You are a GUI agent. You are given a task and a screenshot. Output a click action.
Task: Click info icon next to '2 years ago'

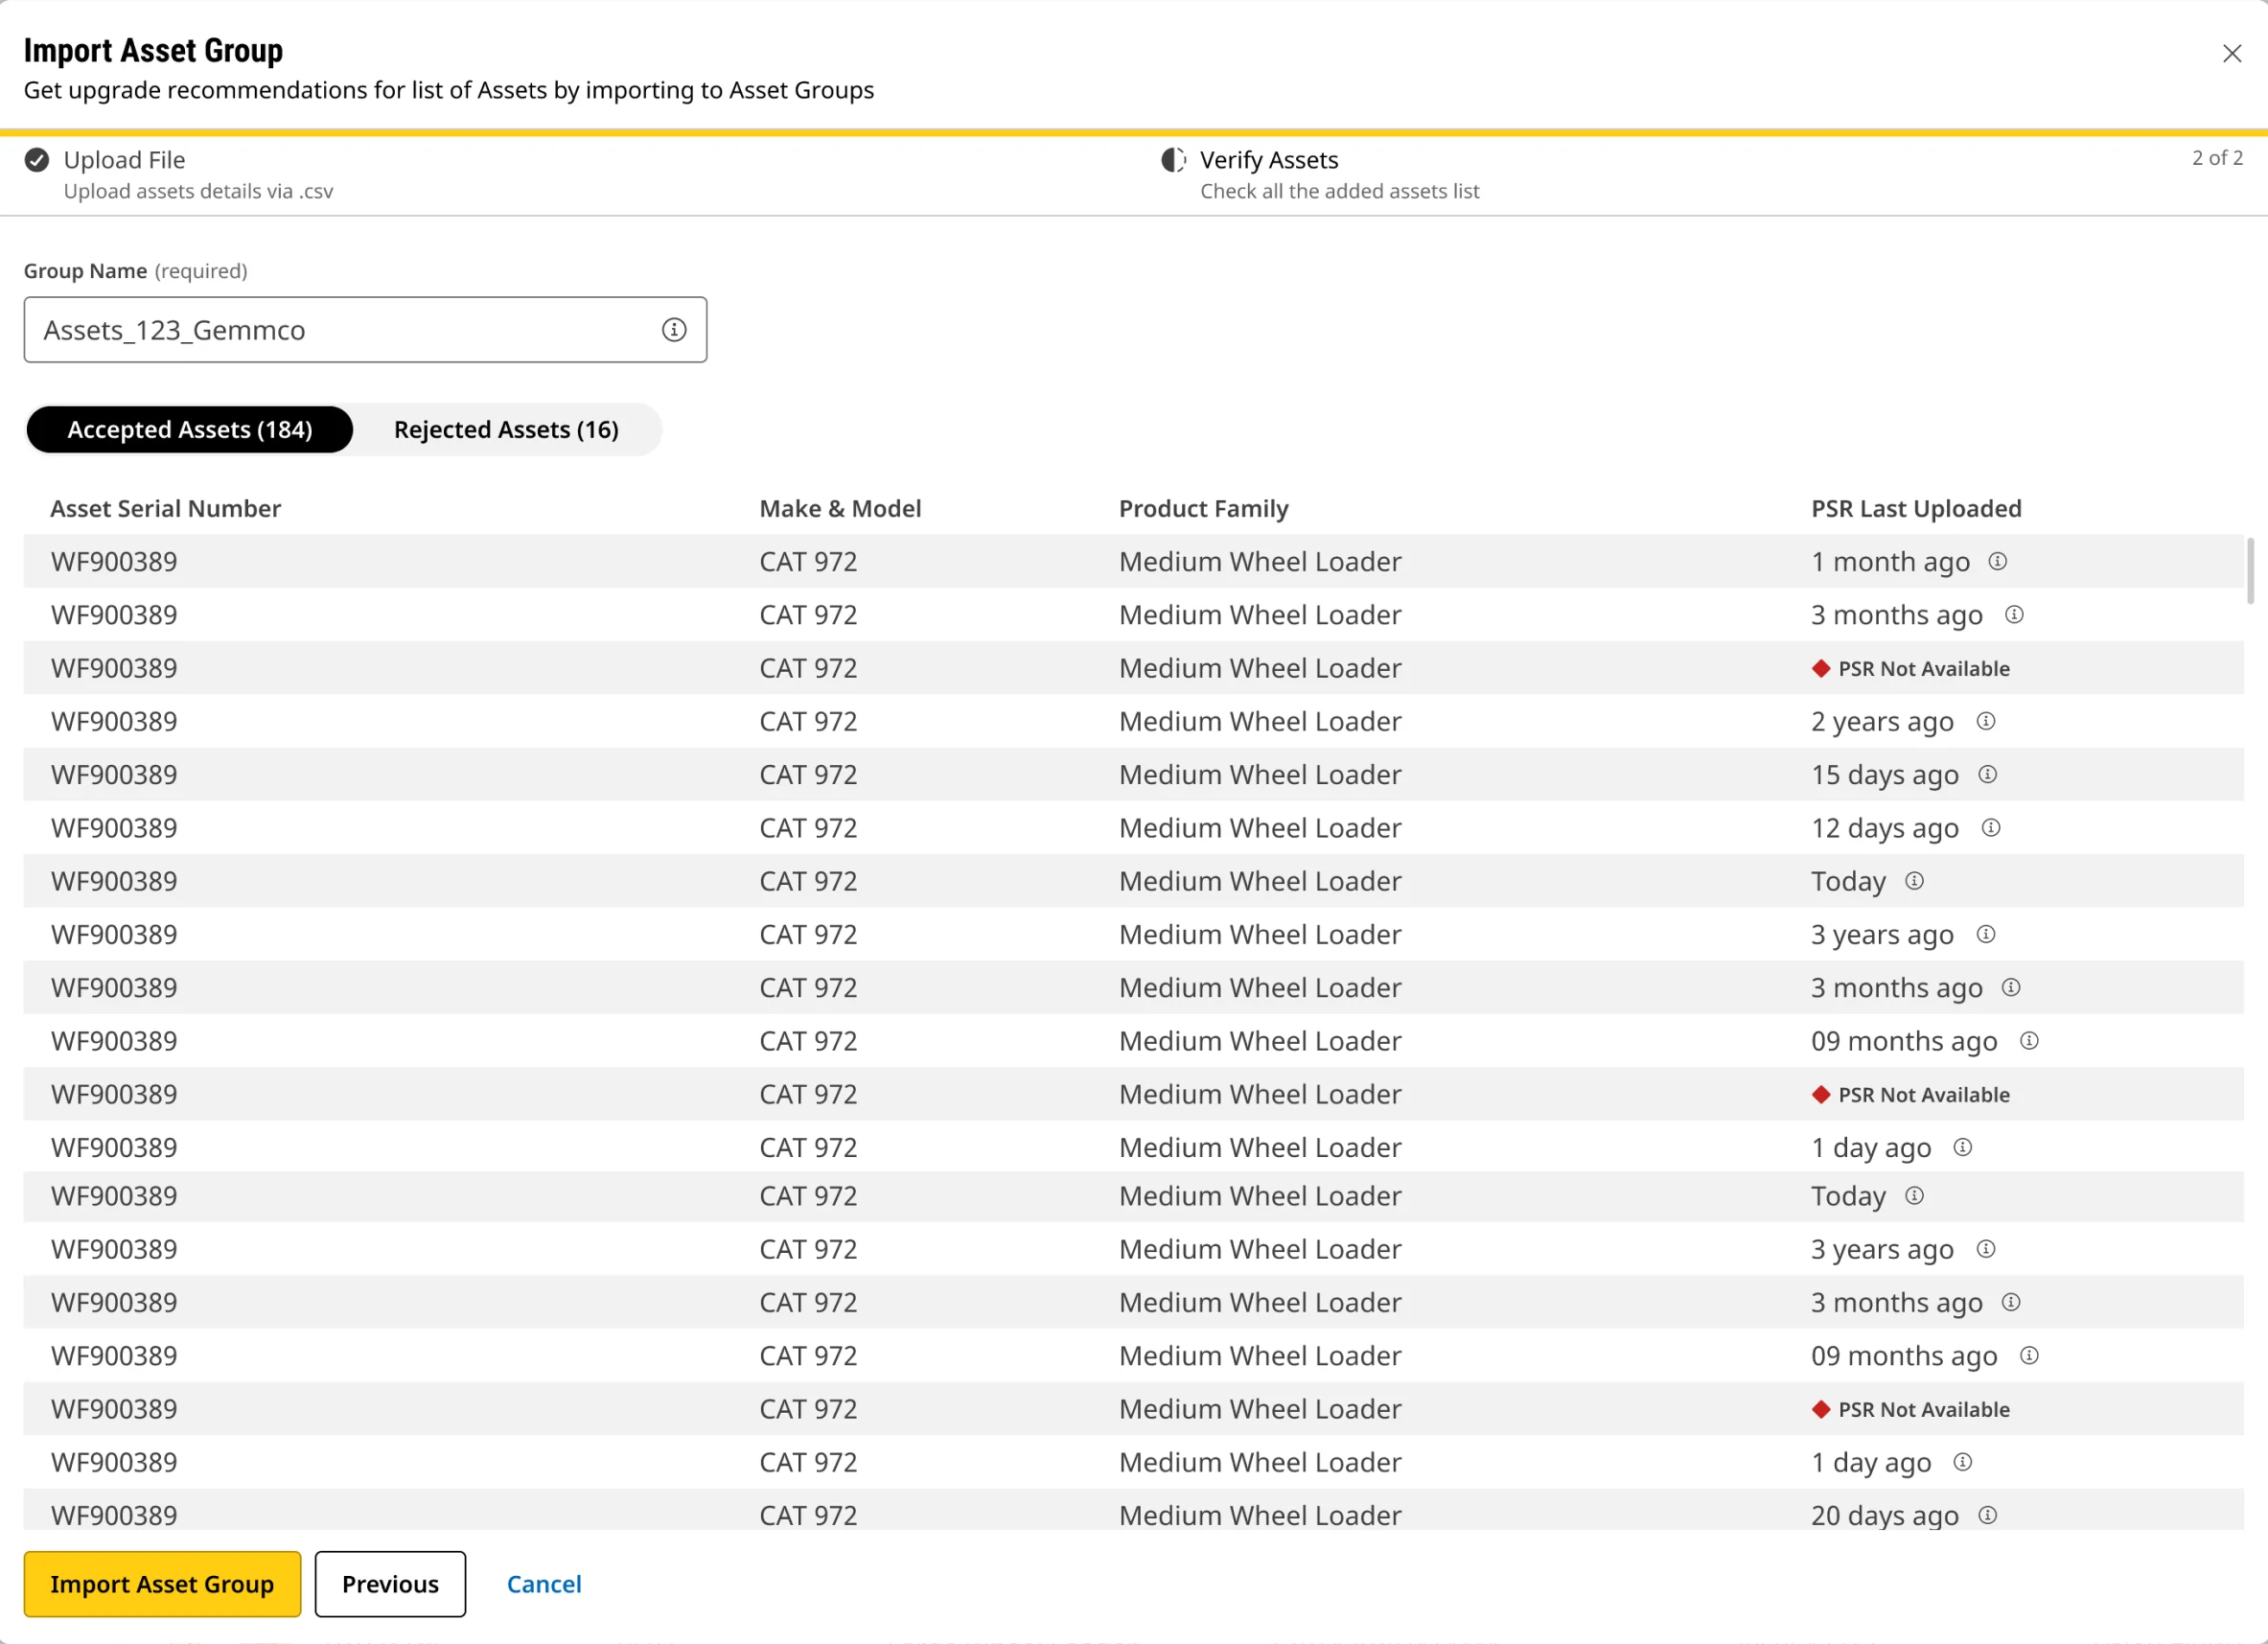pos(1985,721)
